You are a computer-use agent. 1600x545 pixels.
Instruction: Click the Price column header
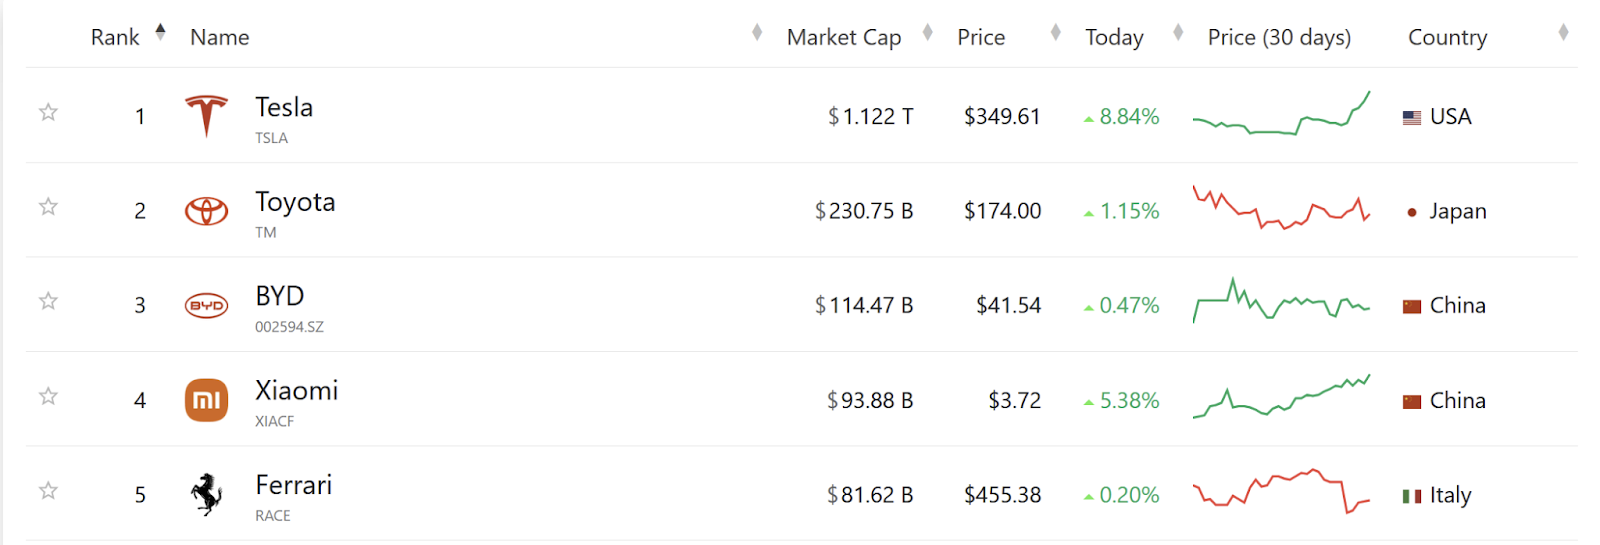pyautogui.click(x=981, y=37)
